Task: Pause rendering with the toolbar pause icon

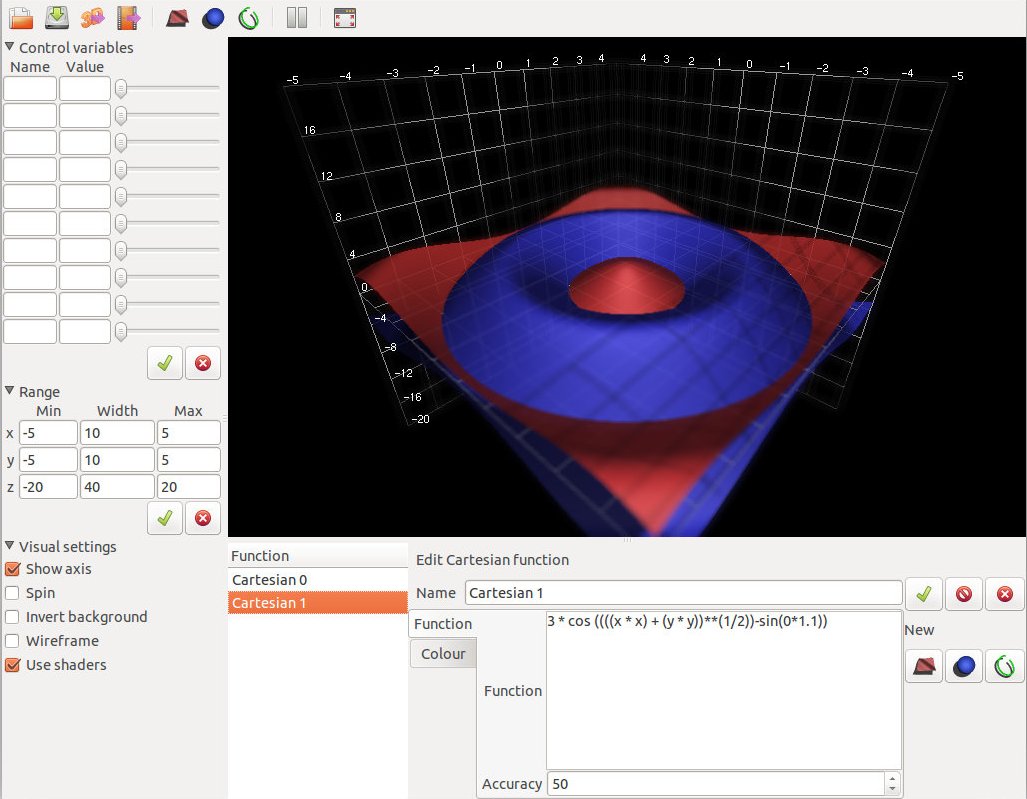Action: pyautogui.click(x=297, y=18)
